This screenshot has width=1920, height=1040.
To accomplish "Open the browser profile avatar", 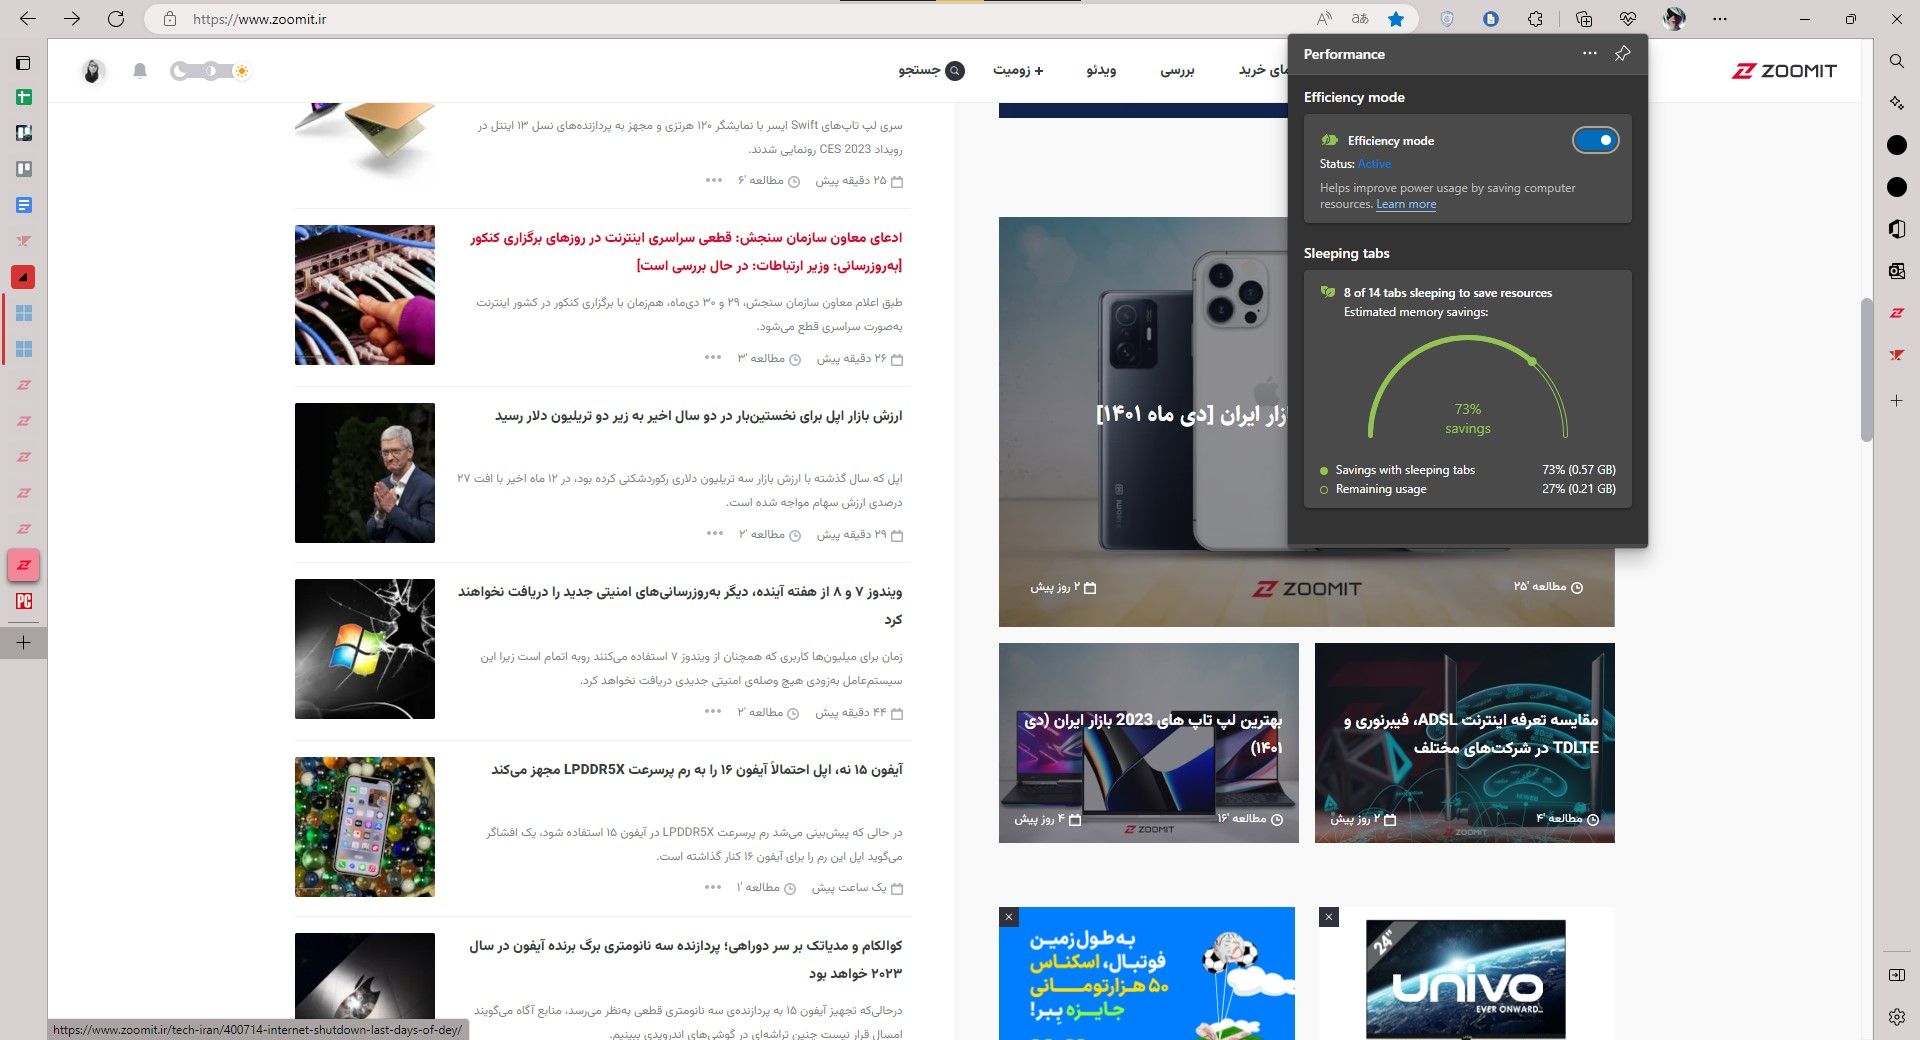I will click(1674, 19).
